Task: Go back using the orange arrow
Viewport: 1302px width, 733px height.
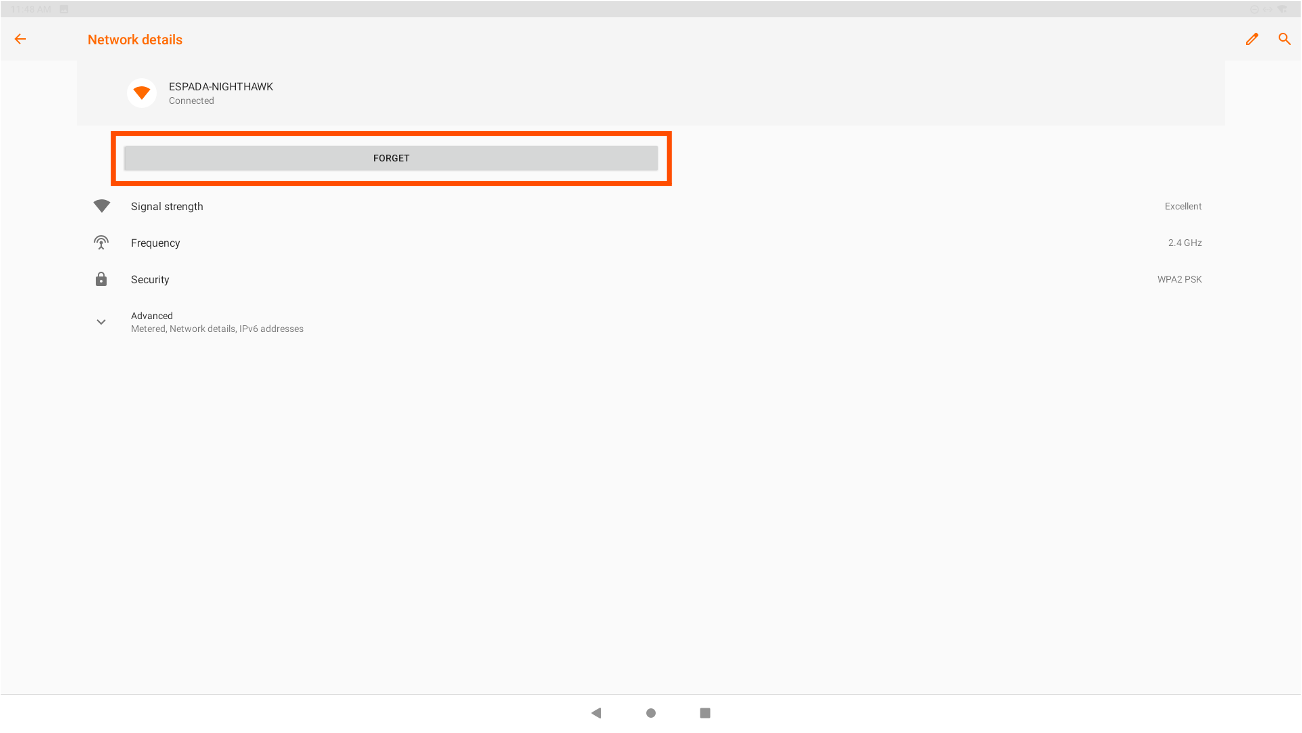Action: pos(20,39)
